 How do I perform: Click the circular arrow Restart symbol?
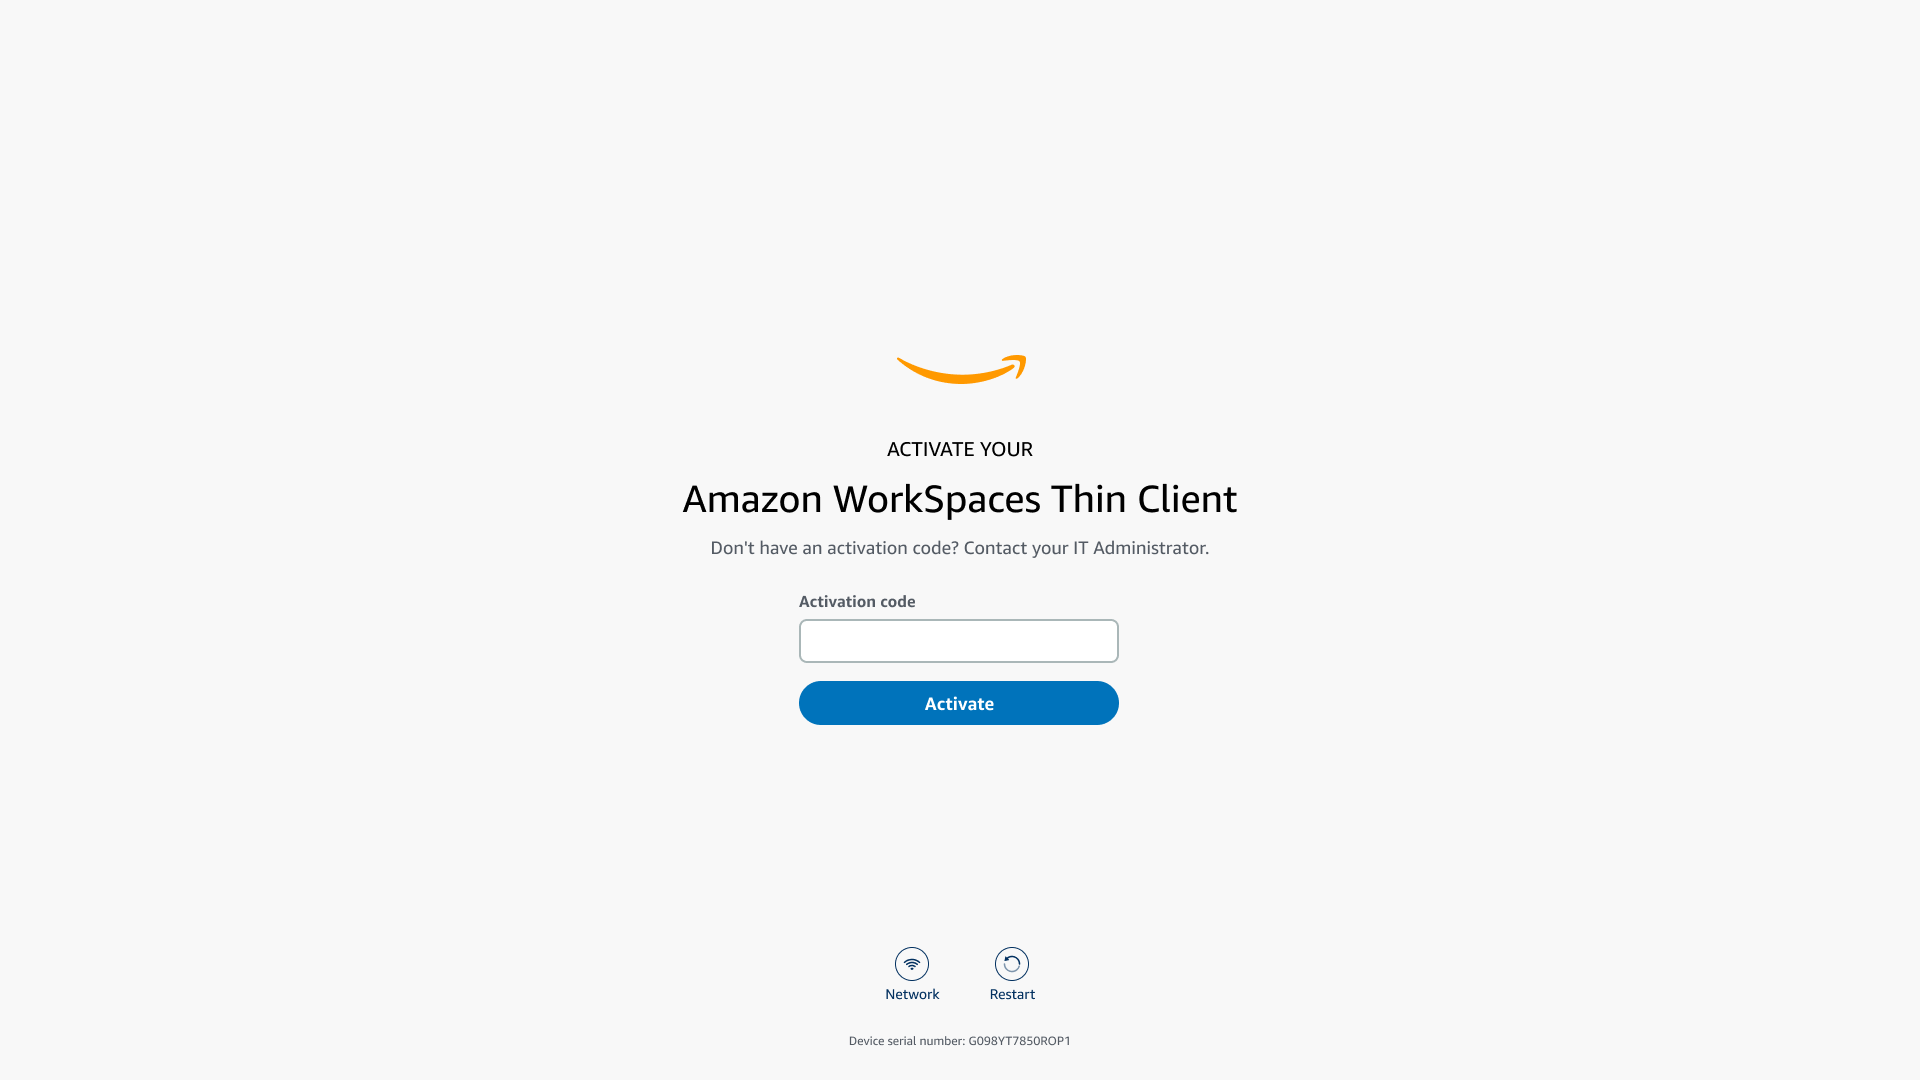[1011, 963]
